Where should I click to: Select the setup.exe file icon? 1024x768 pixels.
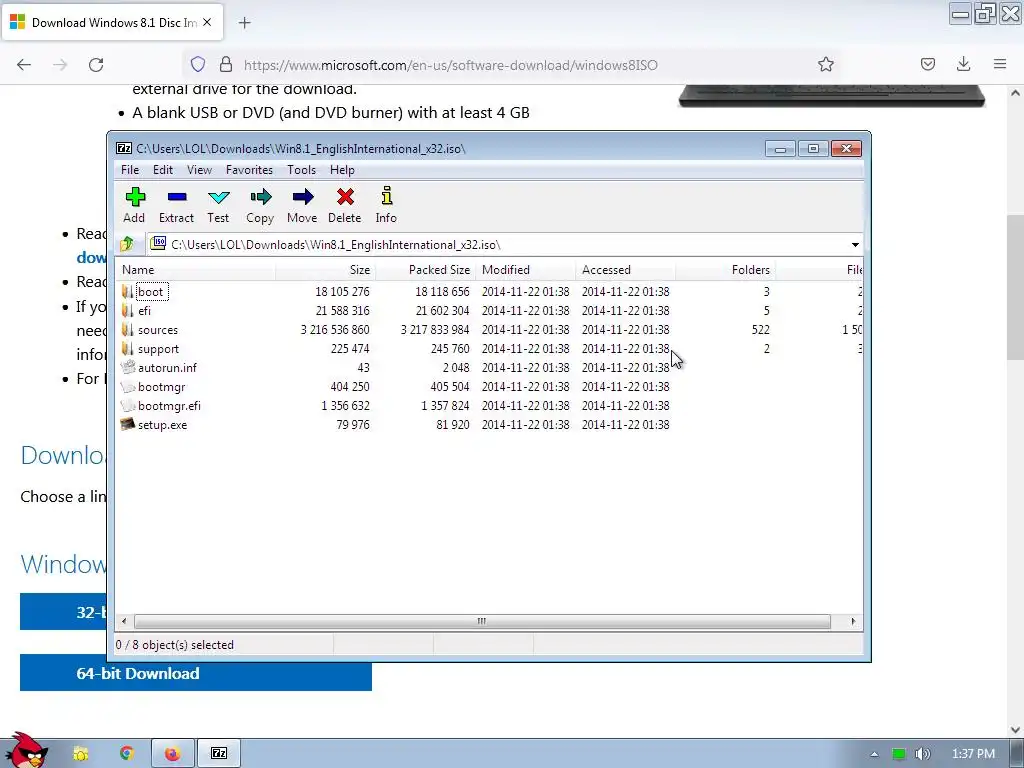click(127, 424)
